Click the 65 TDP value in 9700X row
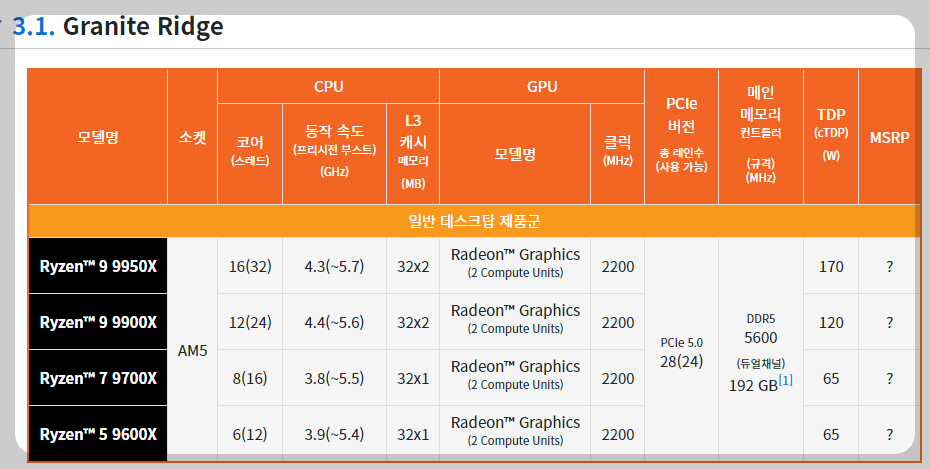Viewport: 930px width, 469px height. 831,378
